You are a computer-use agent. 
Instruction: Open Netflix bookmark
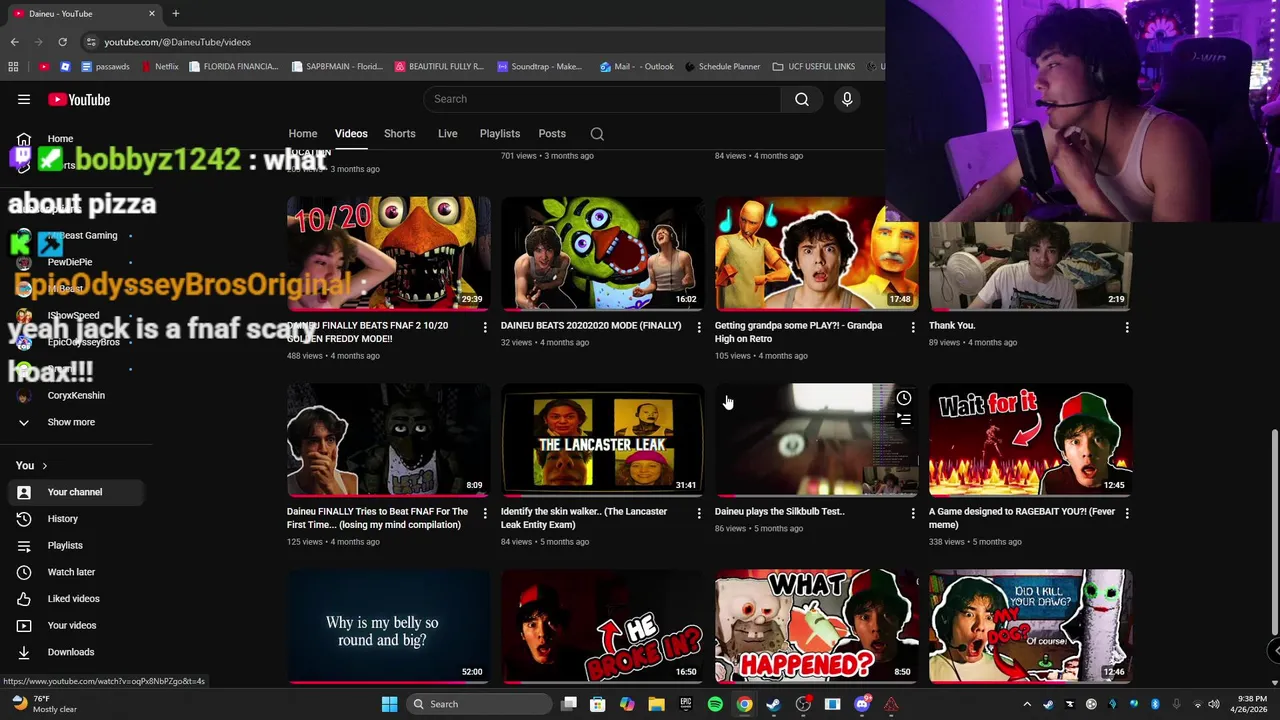click(x=160, y=67)
